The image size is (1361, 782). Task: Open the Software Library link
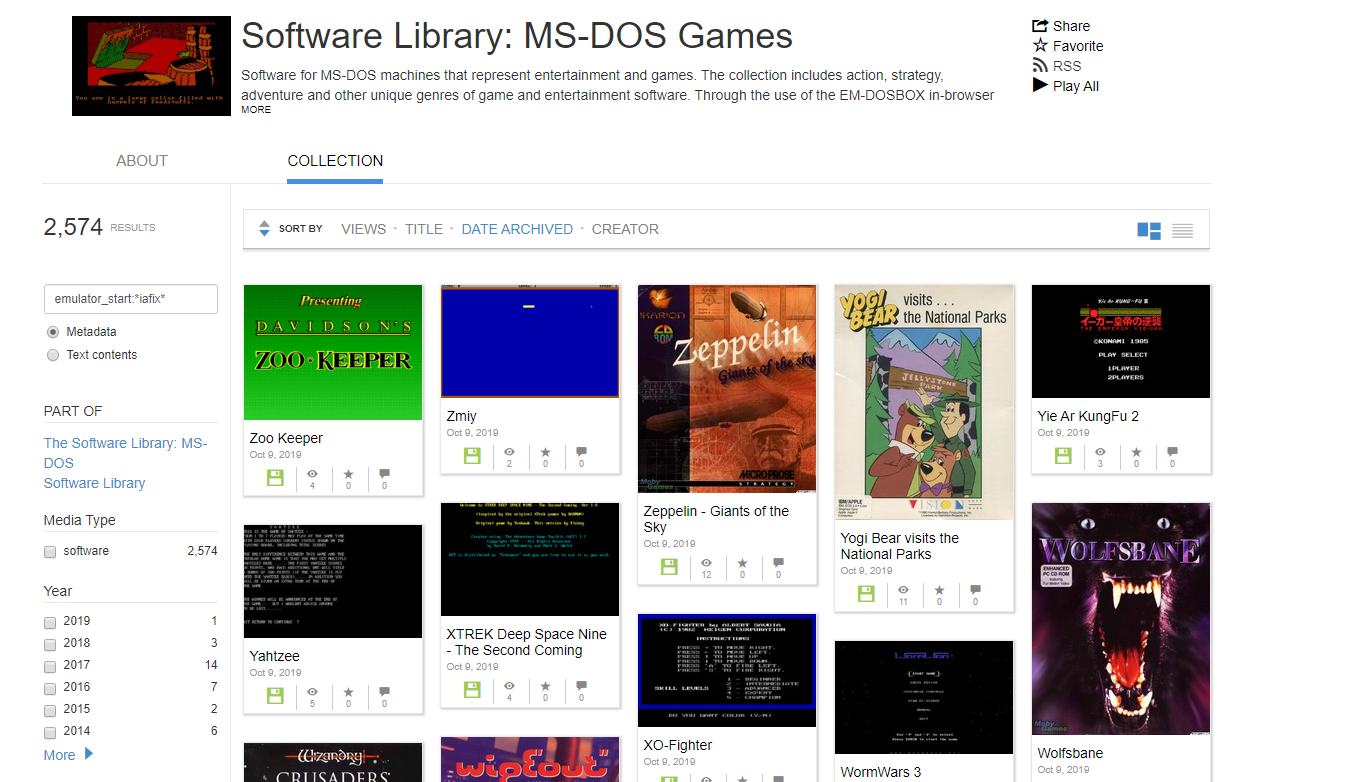coord(94,483)
